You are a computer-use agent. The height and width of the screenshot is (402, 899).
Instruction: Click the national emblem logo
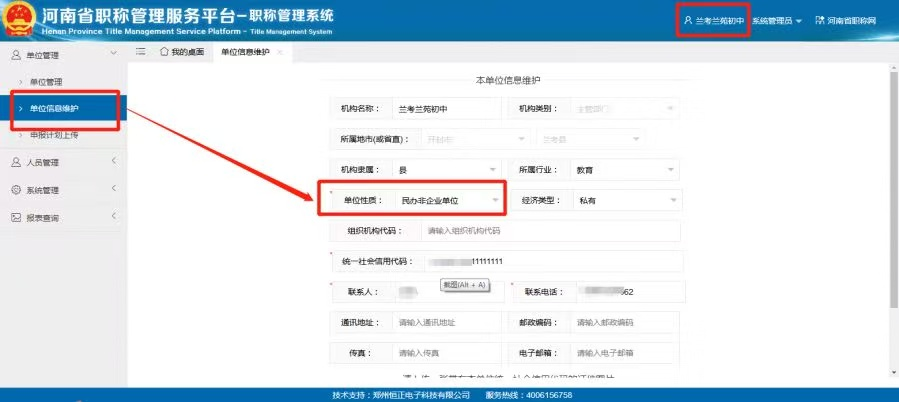click(x=19, y=21)
